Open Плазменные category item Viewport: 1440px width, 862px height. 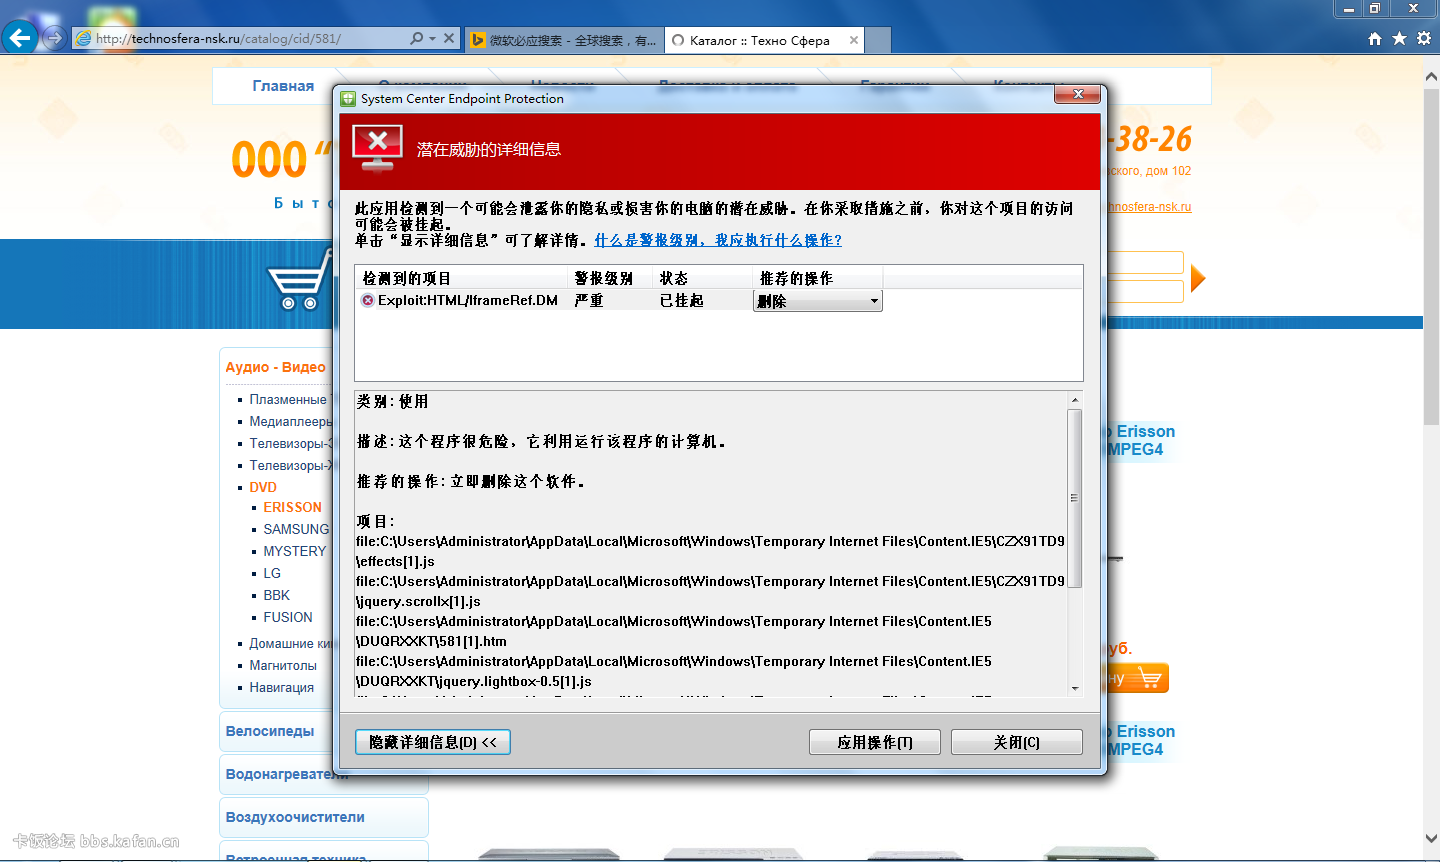(287, 399)
